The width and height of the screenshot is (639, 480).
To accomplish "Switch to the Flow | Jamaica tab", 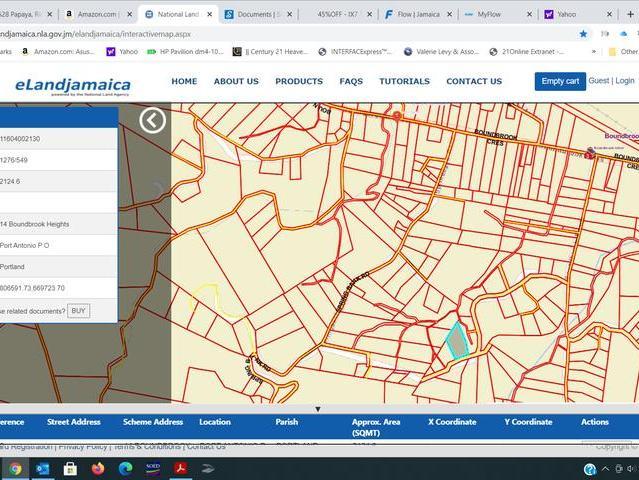I will [416, 14].
